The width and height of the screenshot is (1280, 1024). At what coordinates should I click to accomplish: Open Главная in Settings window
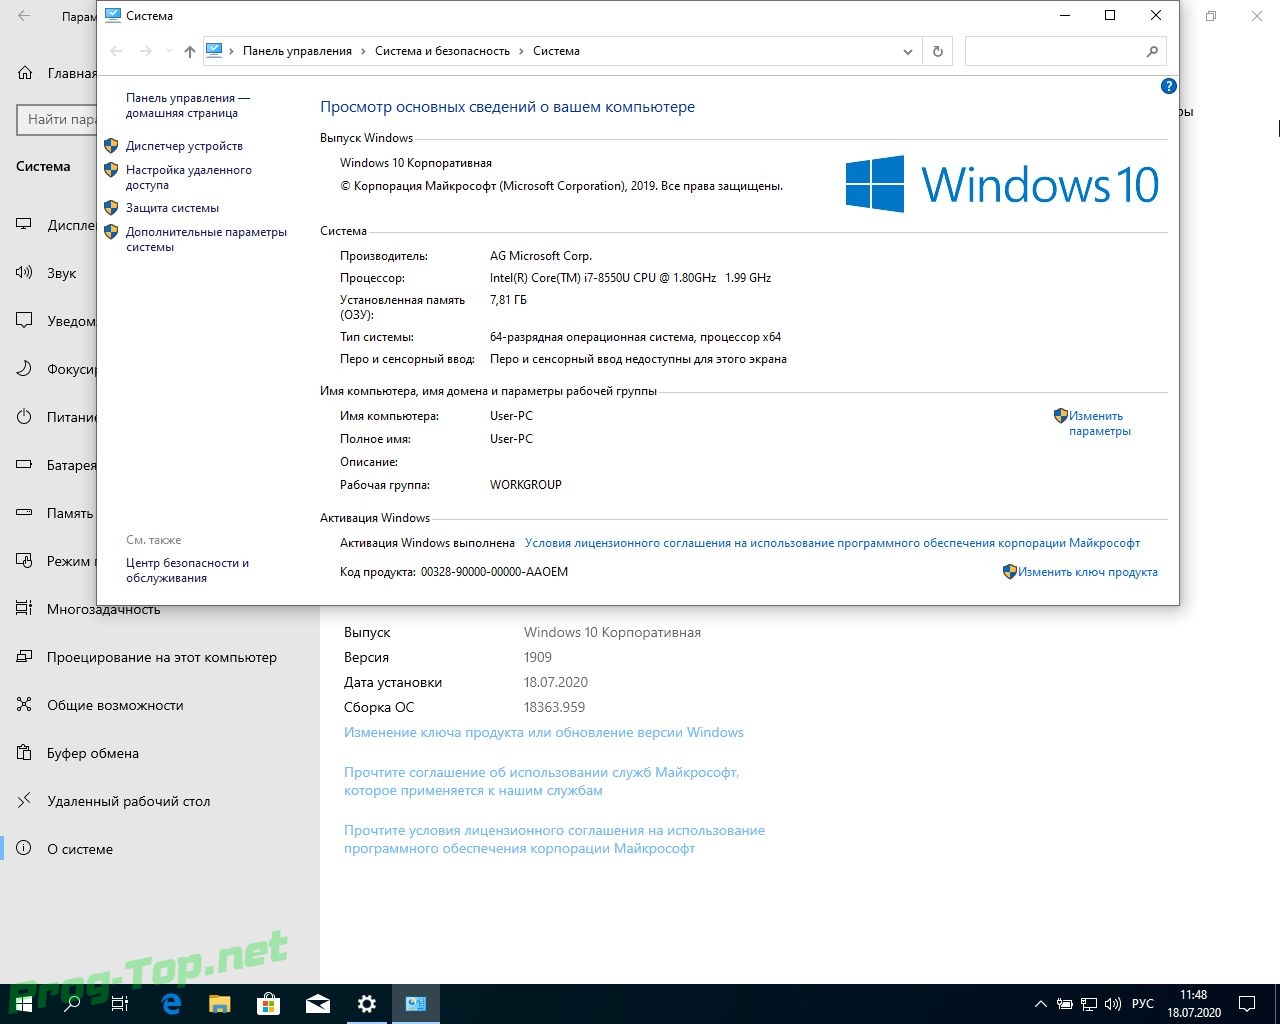pos(58,73)
